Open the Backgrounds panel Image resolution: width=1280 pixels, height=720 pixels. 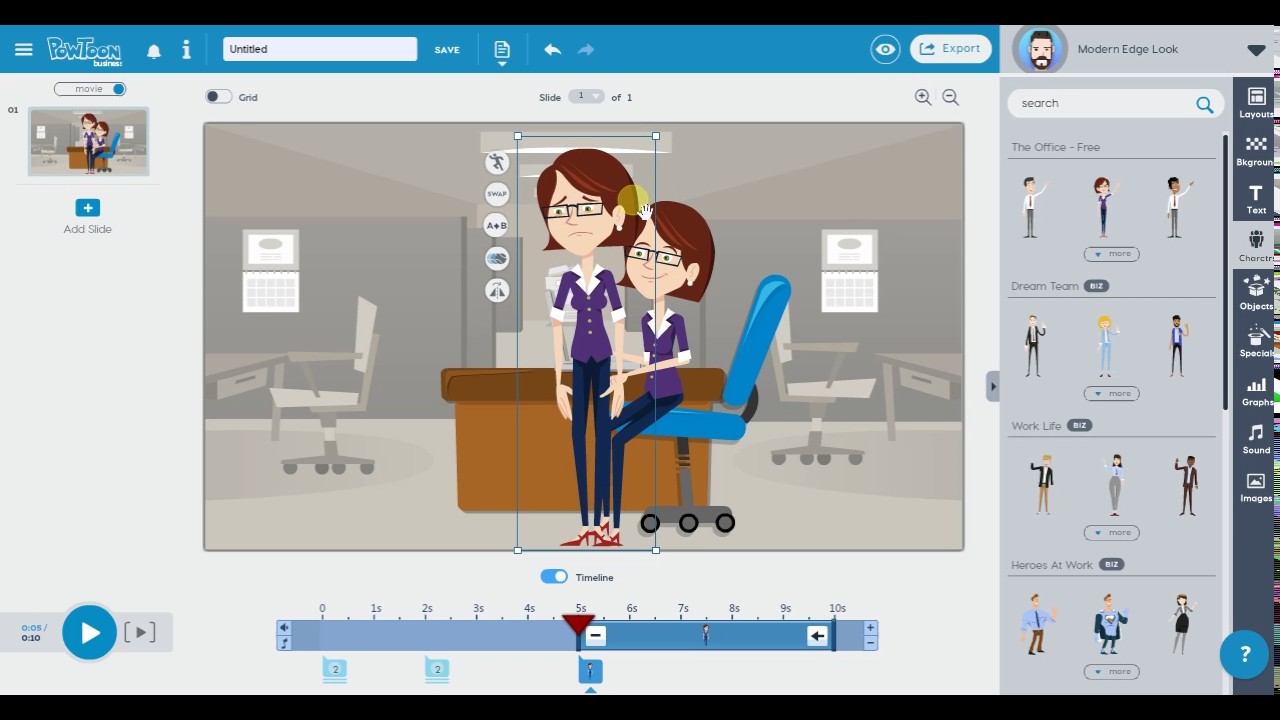point(1256,150)
